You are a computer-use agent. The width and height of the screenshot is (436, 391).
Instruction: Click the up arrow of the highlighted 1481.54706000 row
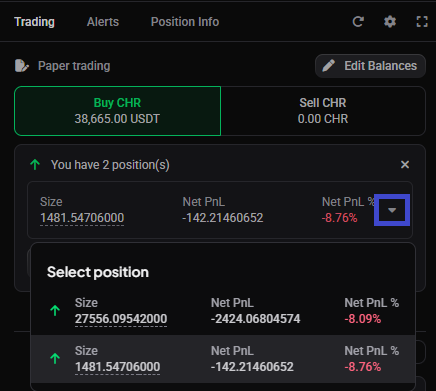(x=55, y=359)
